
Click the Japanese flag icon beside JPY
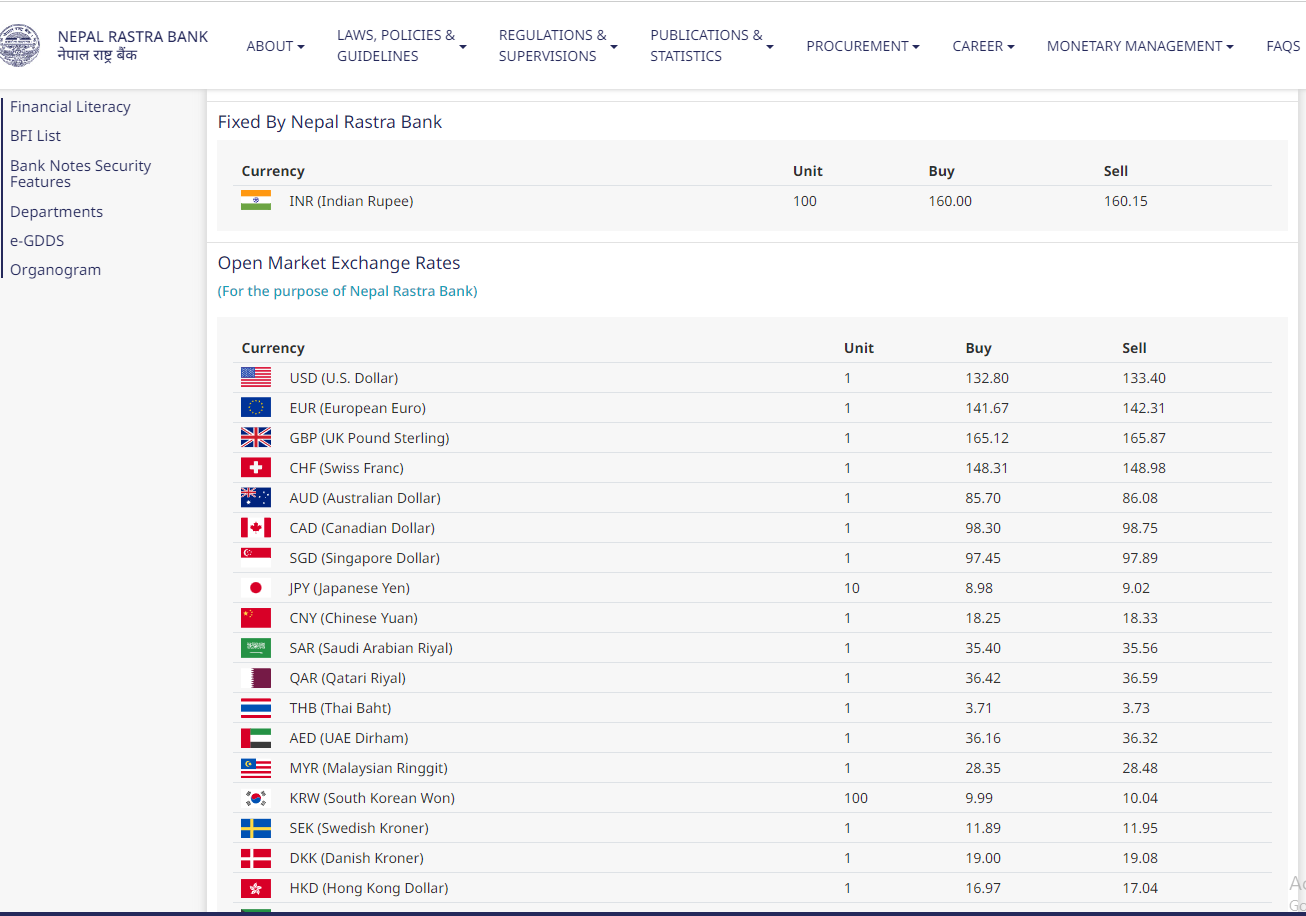click(x=256, y=588)
